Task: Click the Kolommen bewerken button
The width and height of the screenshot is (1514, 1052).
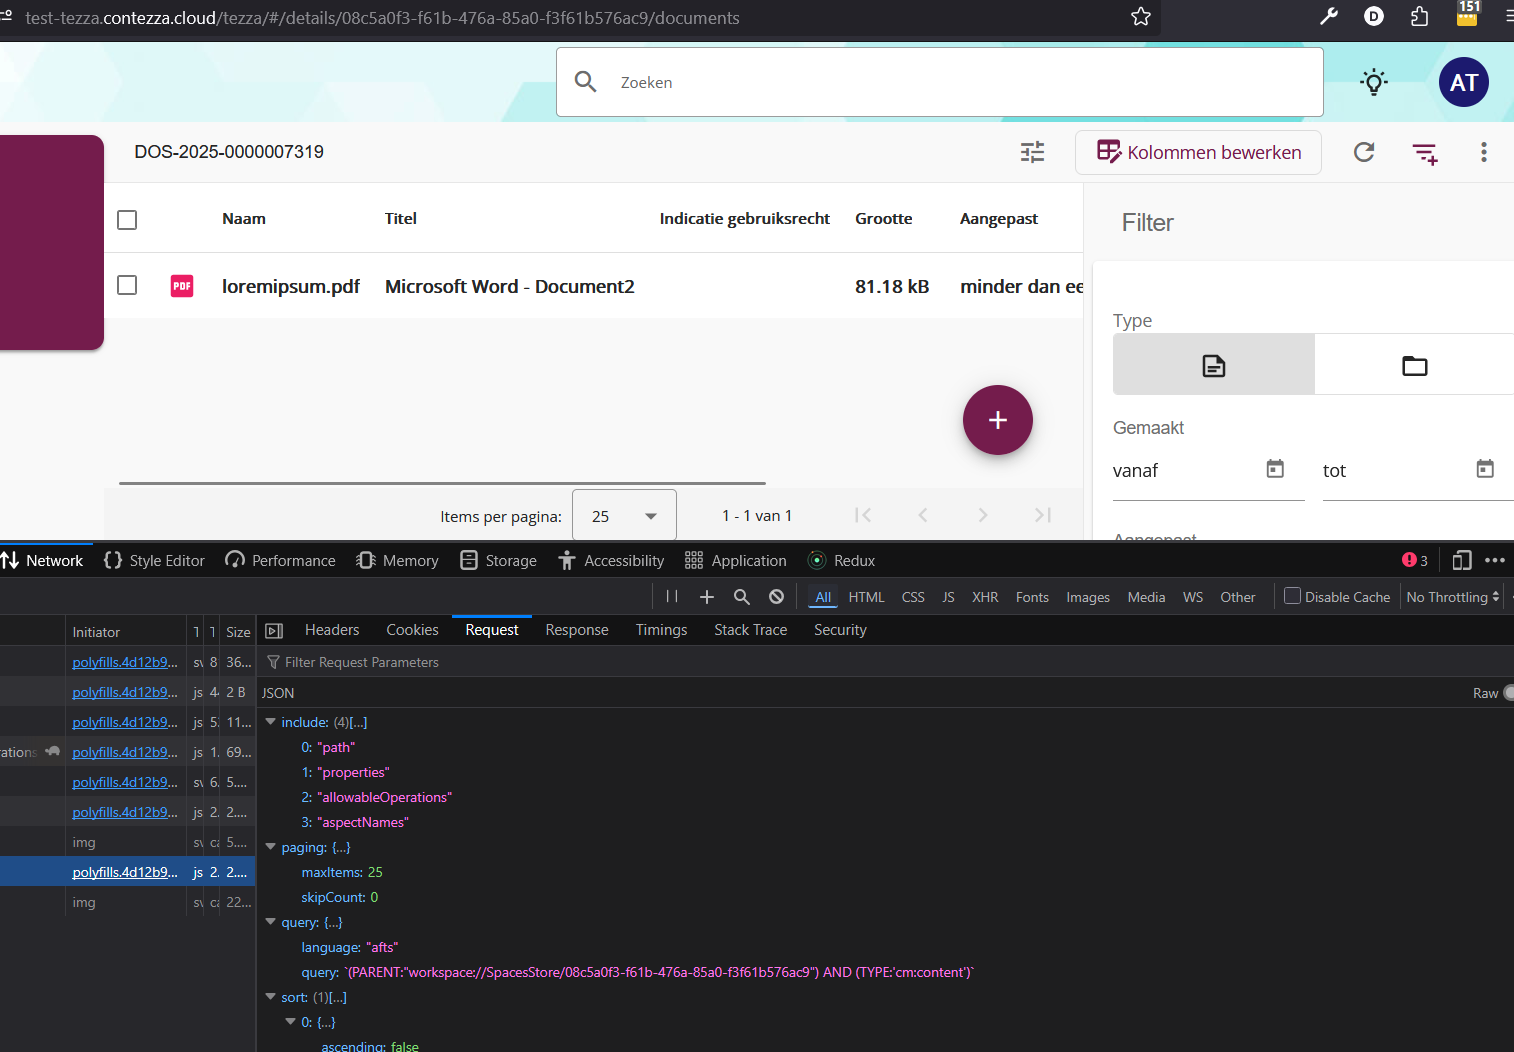Action: [1198, 152]
